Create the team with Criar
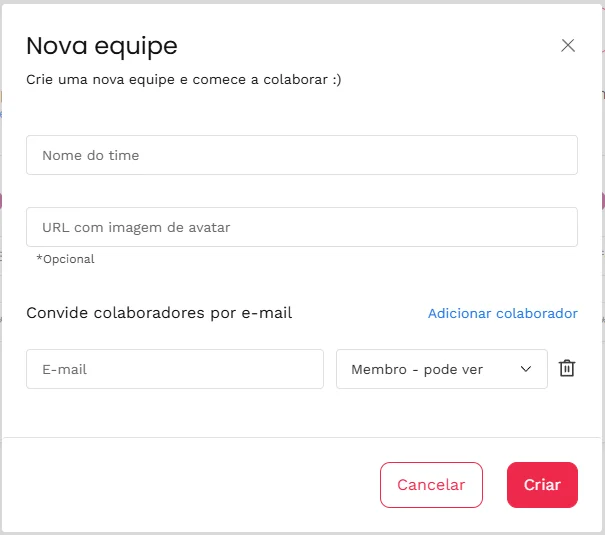This screenshot has width=605, height=535. tap(542, 485)
